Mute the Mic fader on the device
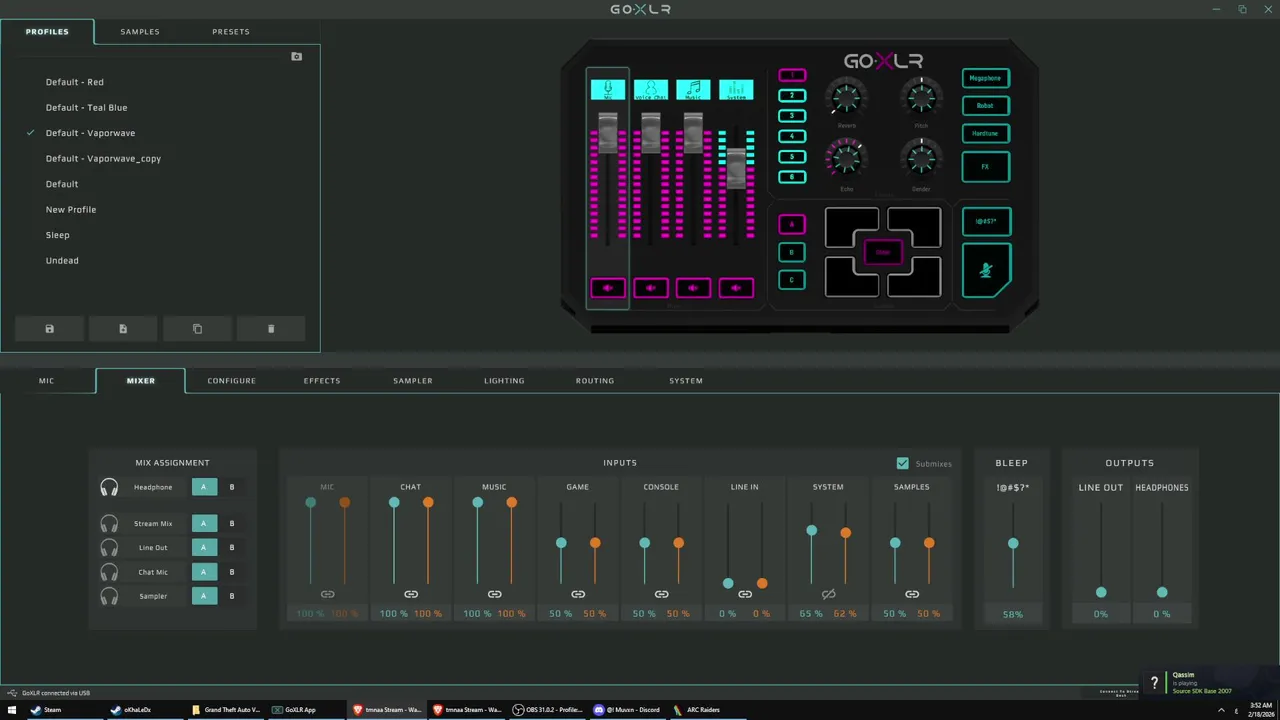Viewport: 1280px width, 720px height. point(607,288)
